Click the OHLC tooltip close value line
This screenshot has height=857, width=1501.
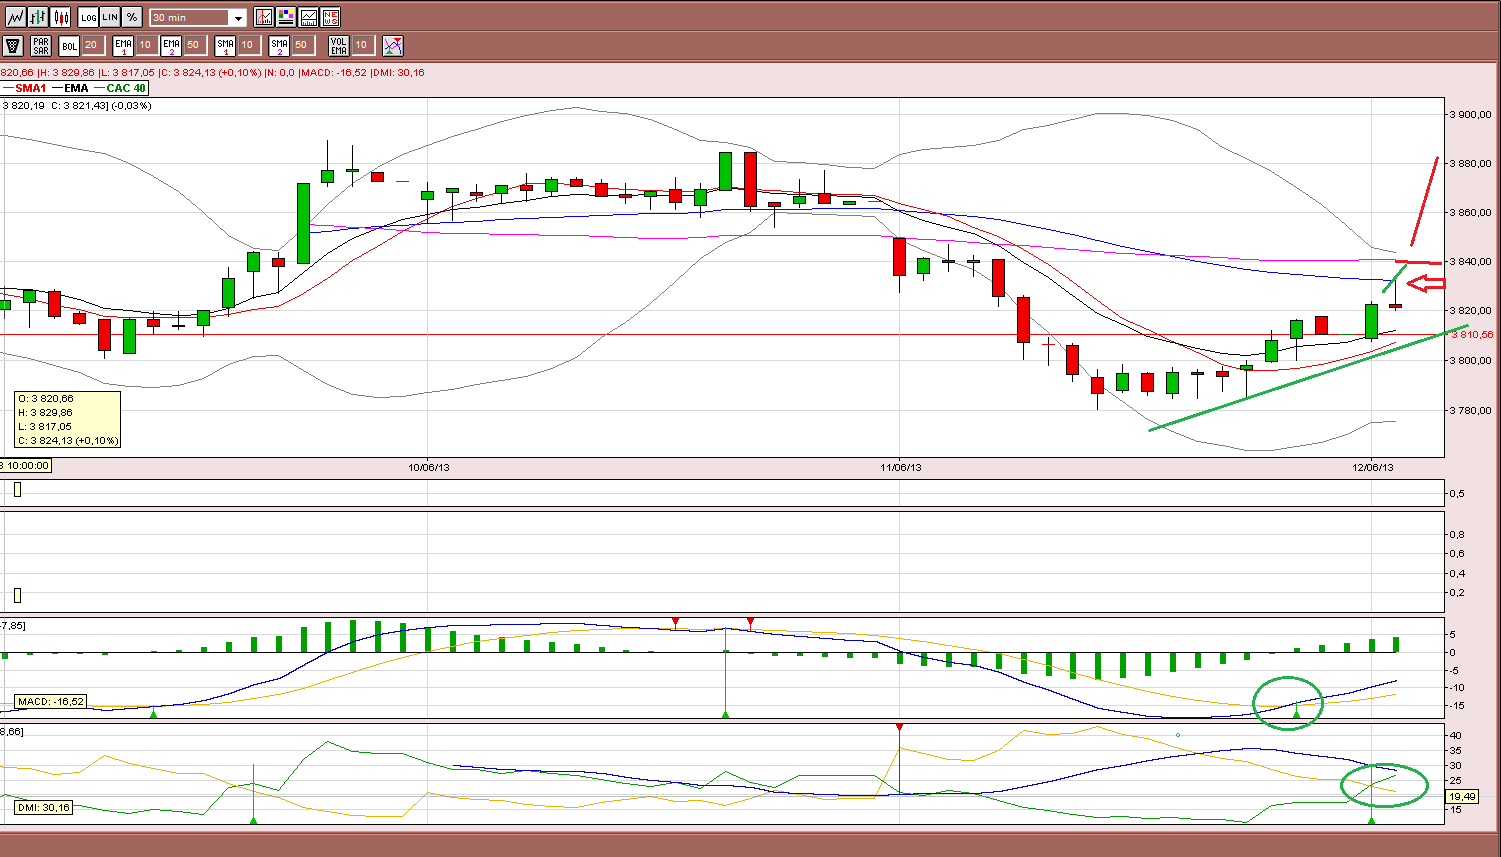click(68, 440)
